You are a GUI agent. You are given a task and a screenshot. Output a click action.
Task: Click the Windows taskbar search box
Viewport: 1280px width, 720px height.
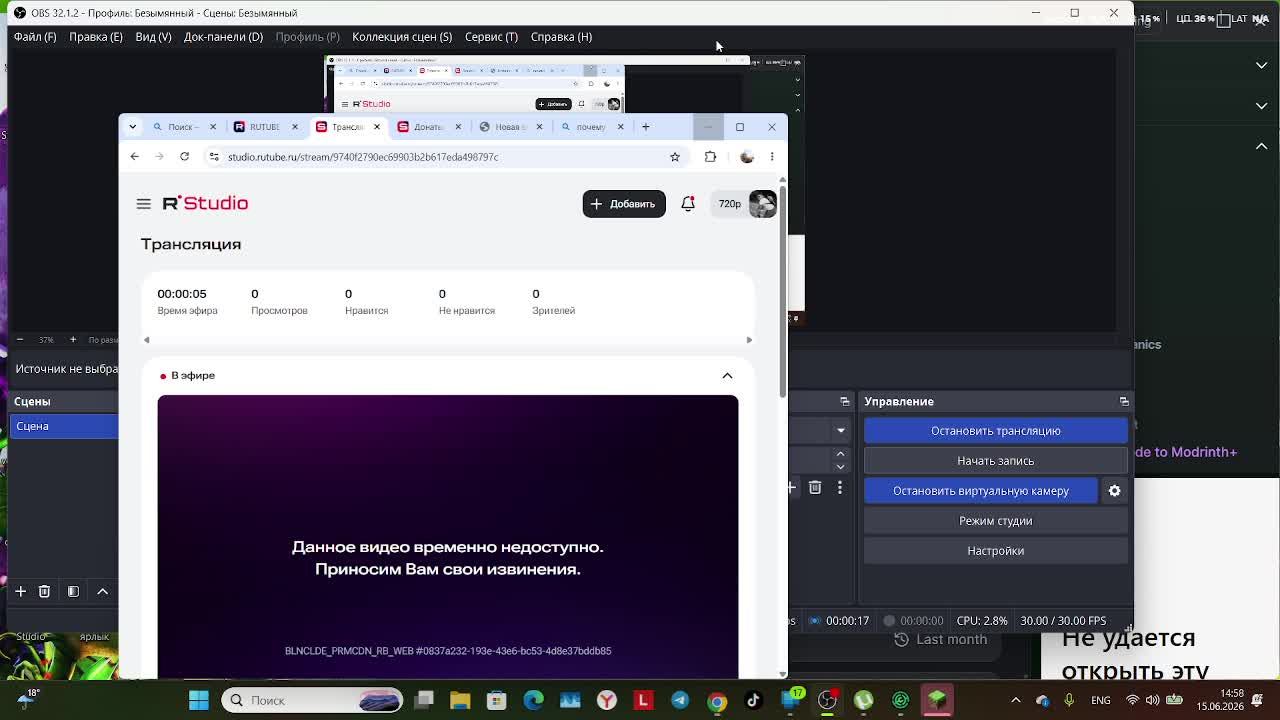coord(312,700)
